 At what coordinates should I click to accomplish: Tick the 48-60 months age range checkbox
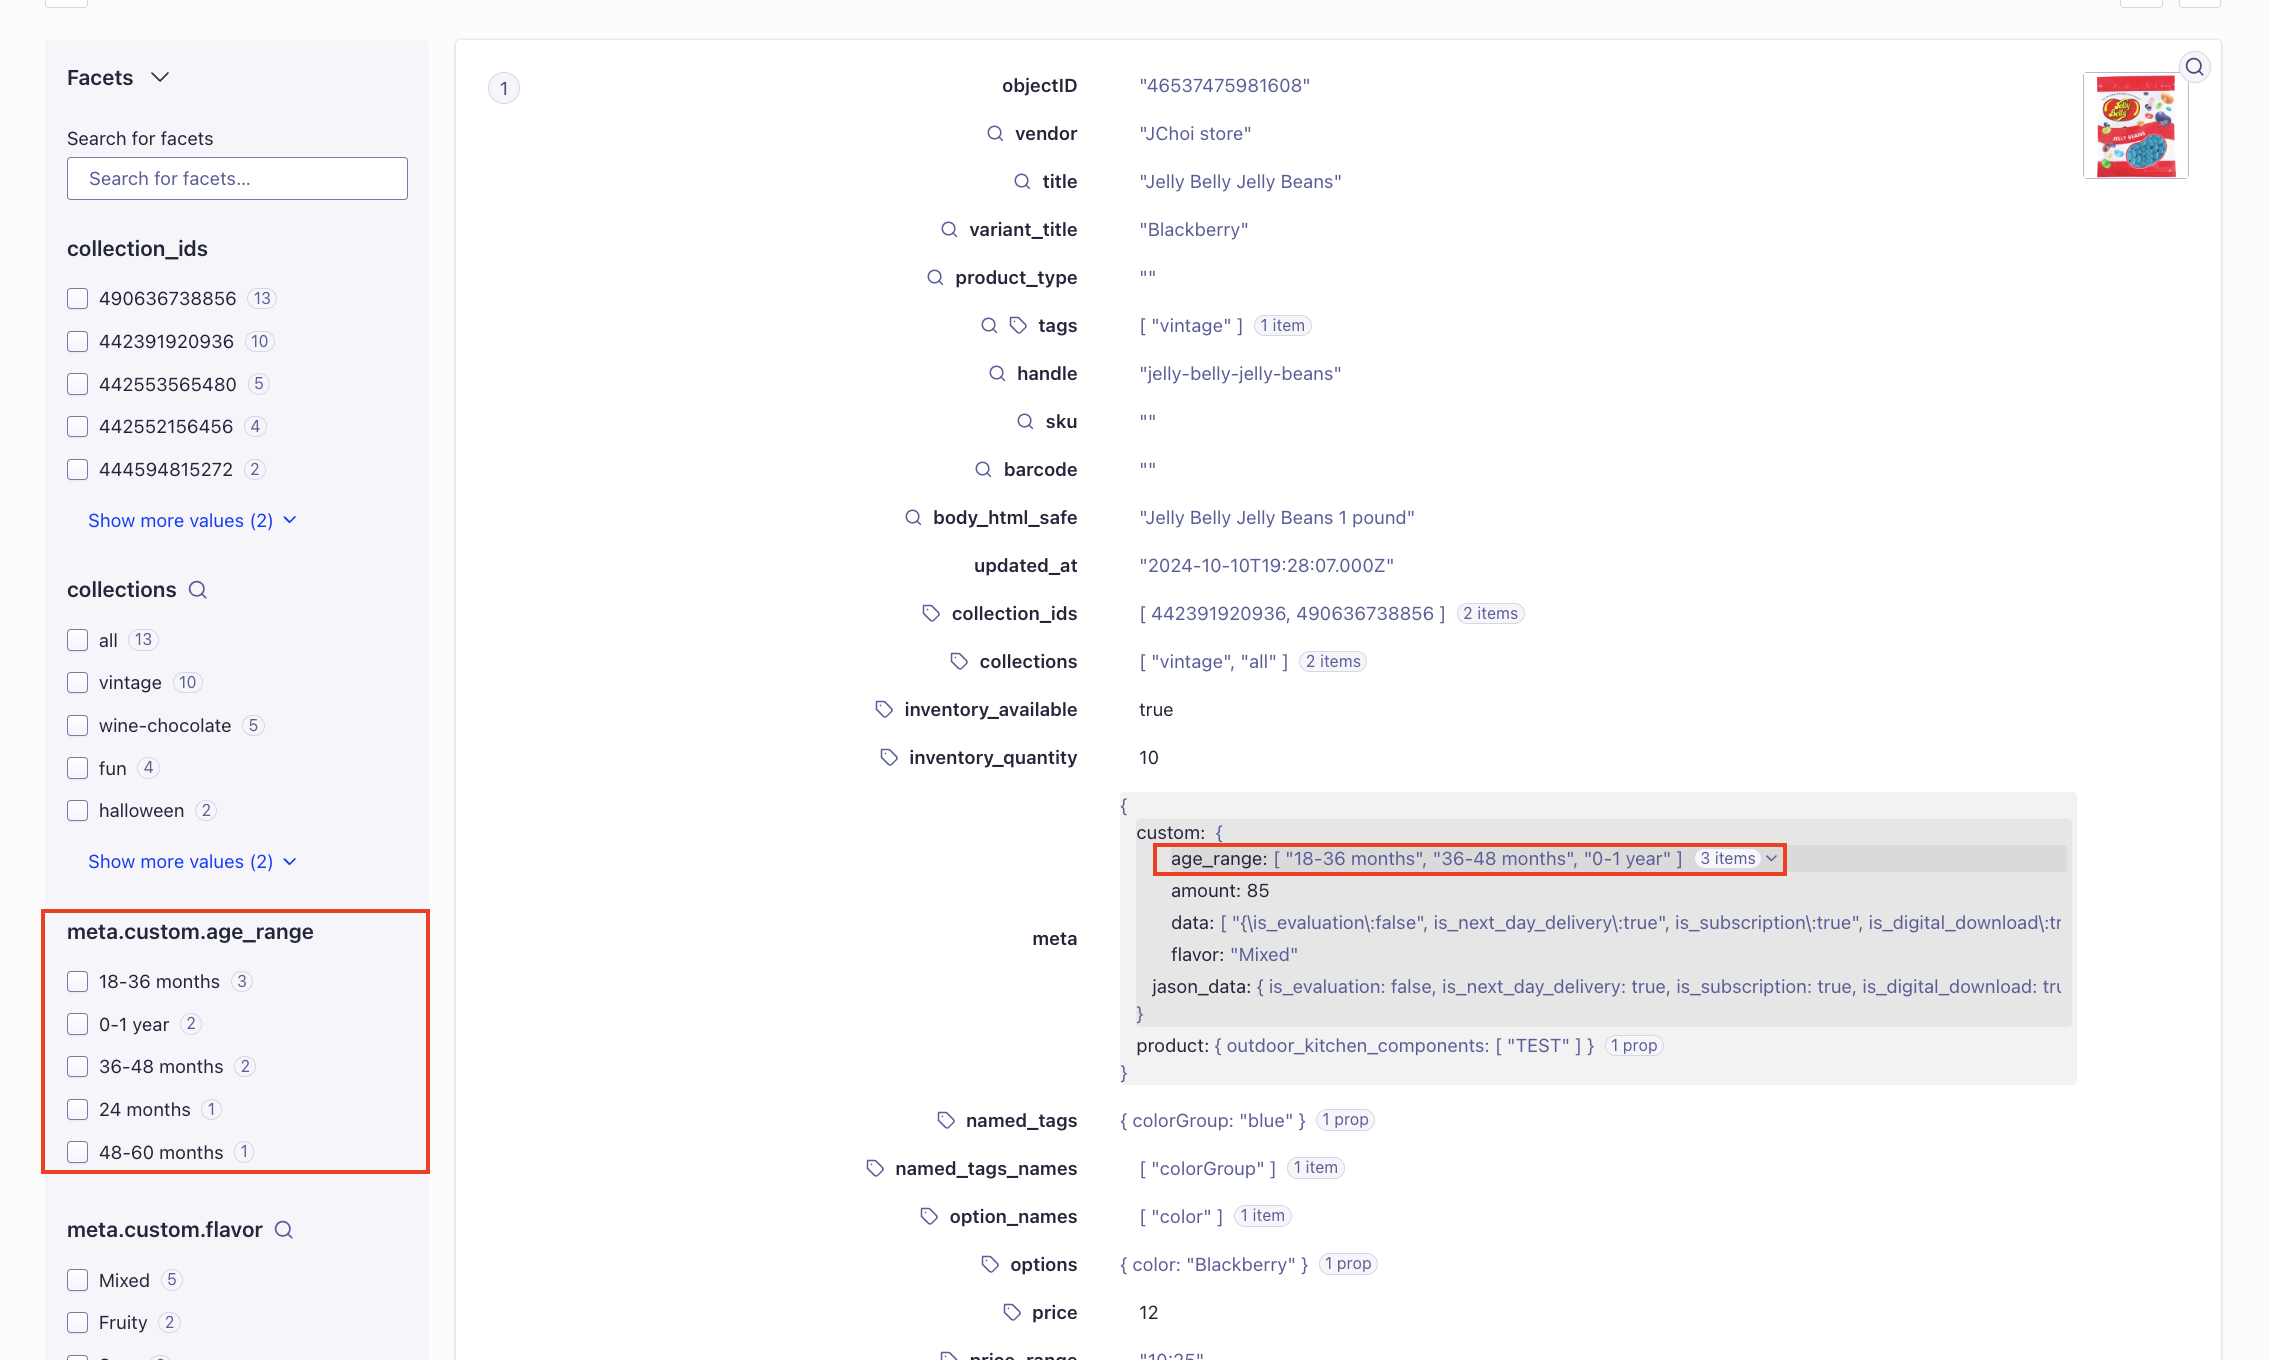pos(78,1152)
